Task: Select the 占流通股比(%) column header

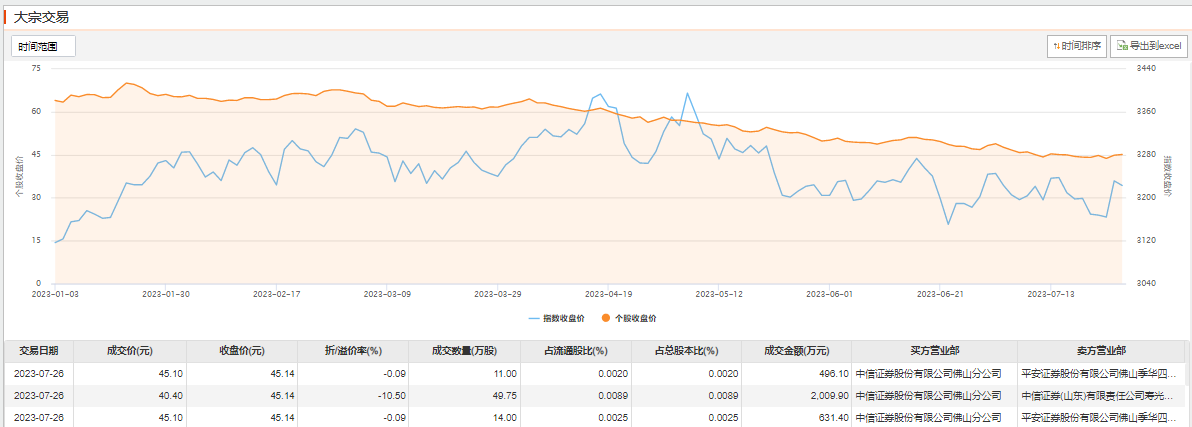Action: [575, 351]
